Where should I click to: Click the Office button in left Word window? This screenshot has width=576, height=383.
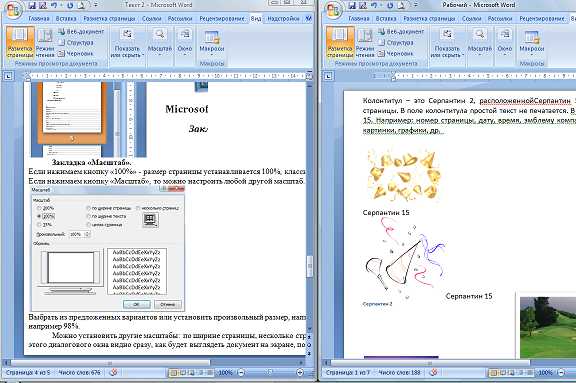click(14, 10)
